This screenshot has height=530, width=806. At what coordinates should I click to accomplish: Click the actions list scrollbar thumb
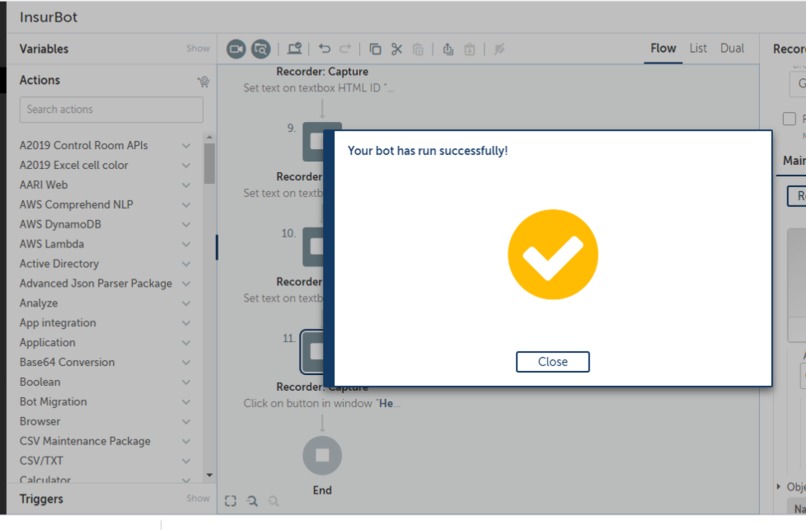tap(209, 163)
